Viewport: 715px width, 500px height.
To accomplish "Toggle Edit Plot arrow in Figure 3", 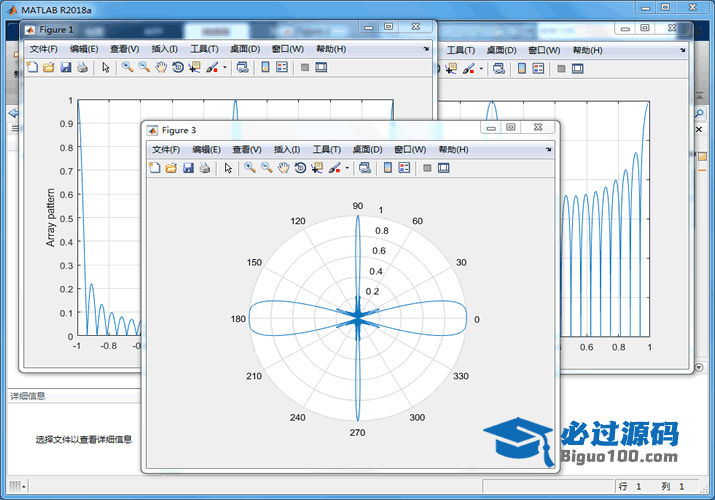I will tap(228, 168).
